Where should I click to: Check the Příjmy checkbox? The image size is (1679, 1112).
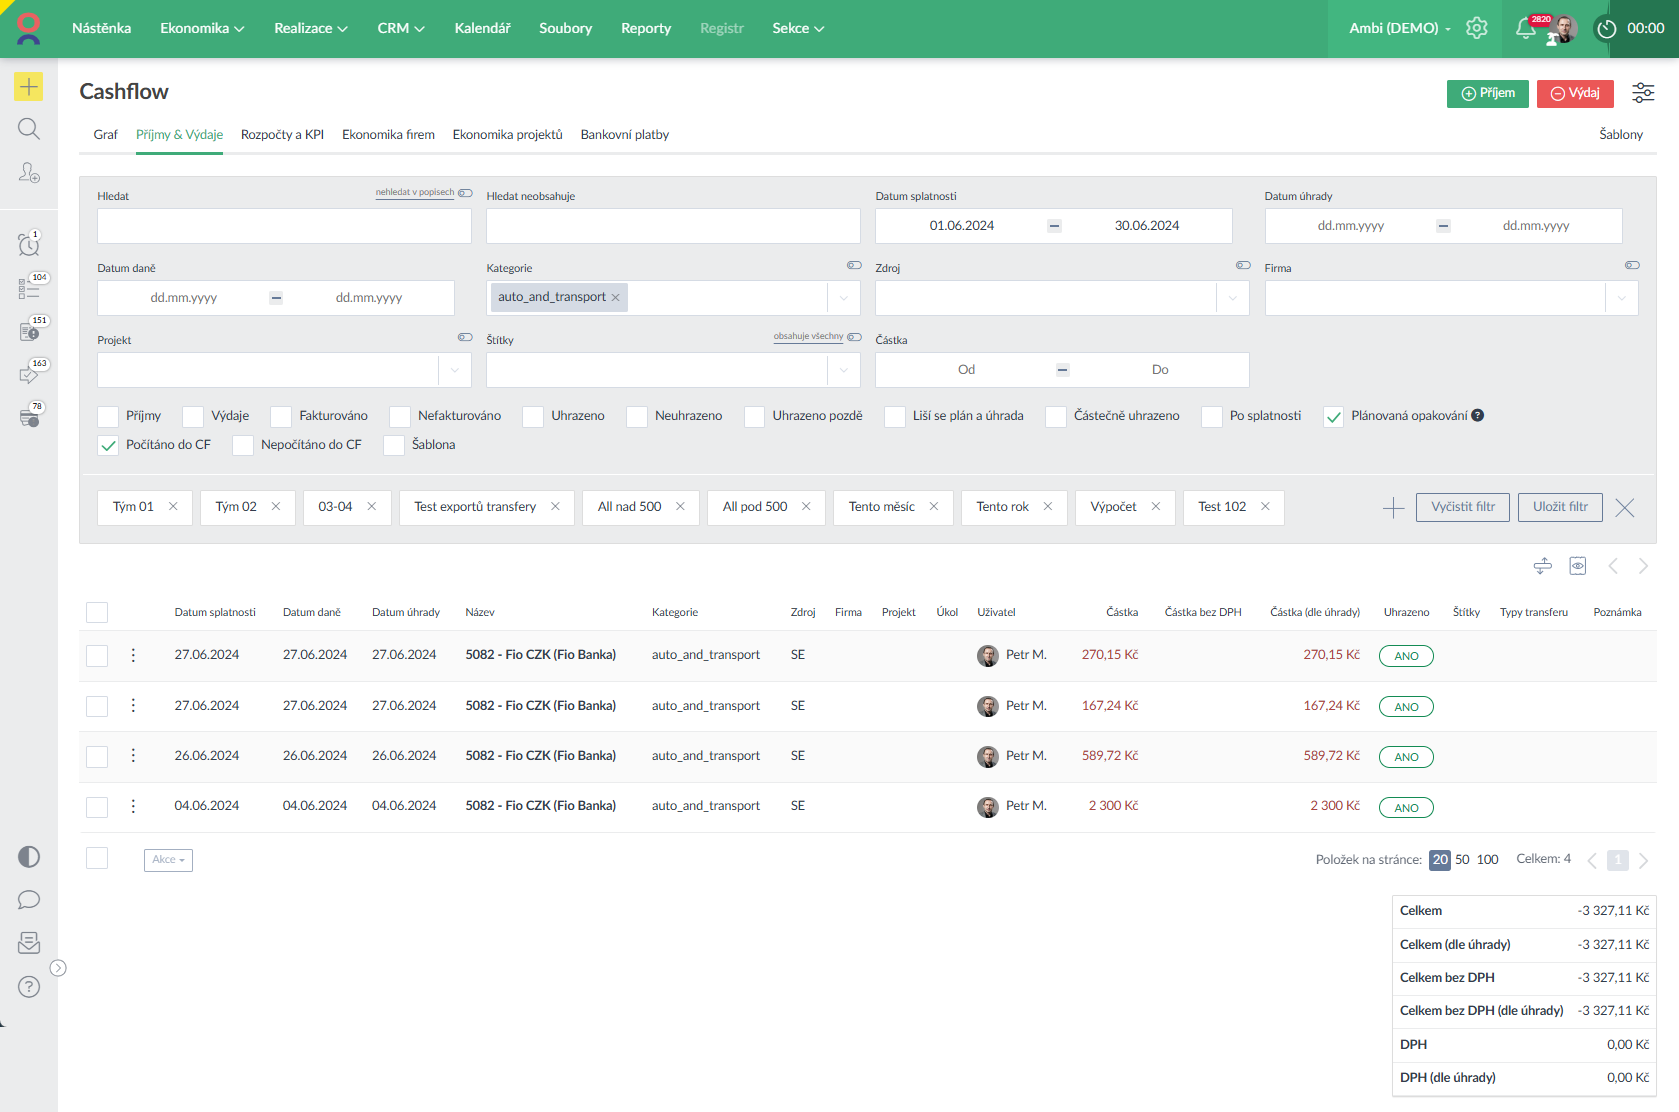click(x=108, y=417)
